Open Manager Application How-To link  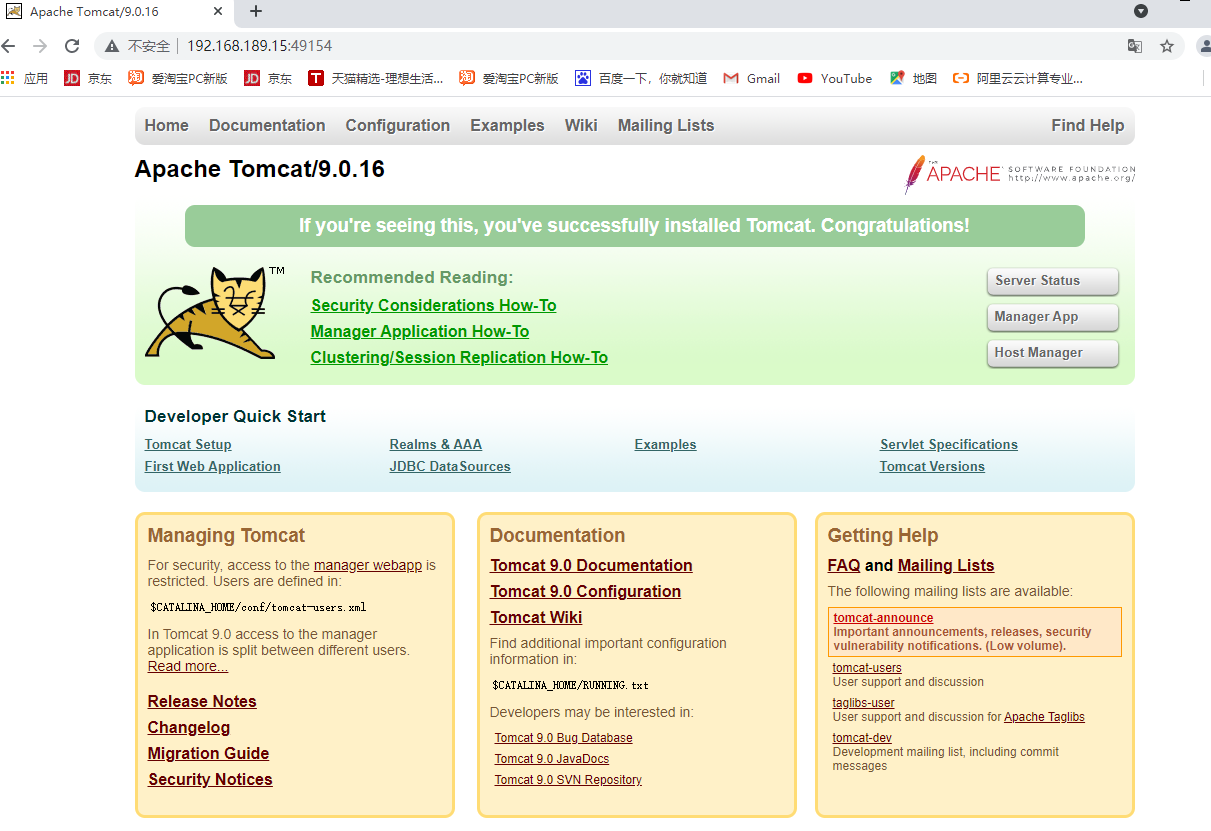pyautogui.click(x=420, y=331)
